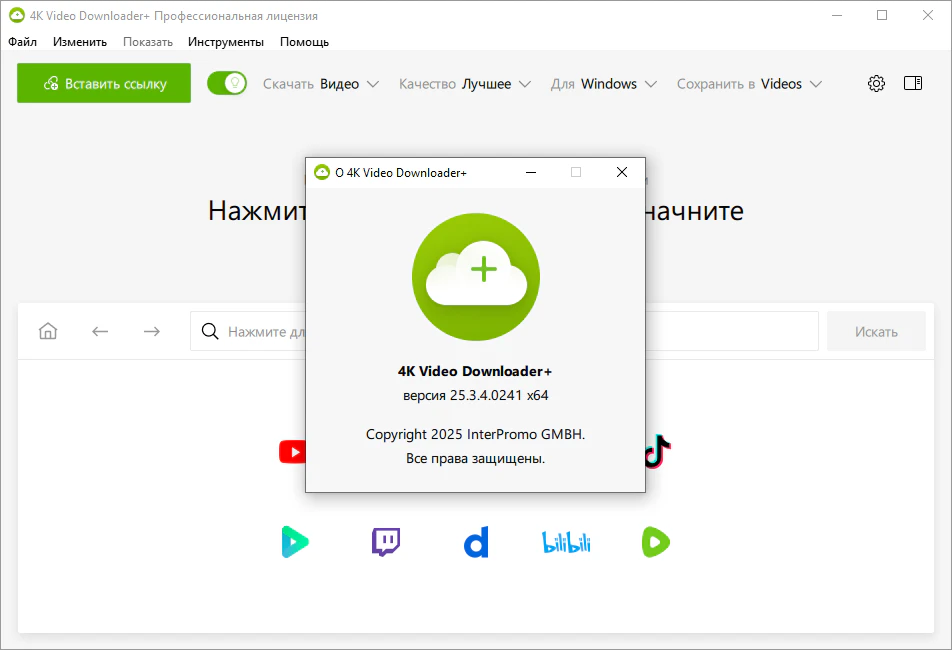Image resolution: width=952 pixels, height=650 pixels.
Task: Open the Инструменты menu
Action: [x=226, y=42]
